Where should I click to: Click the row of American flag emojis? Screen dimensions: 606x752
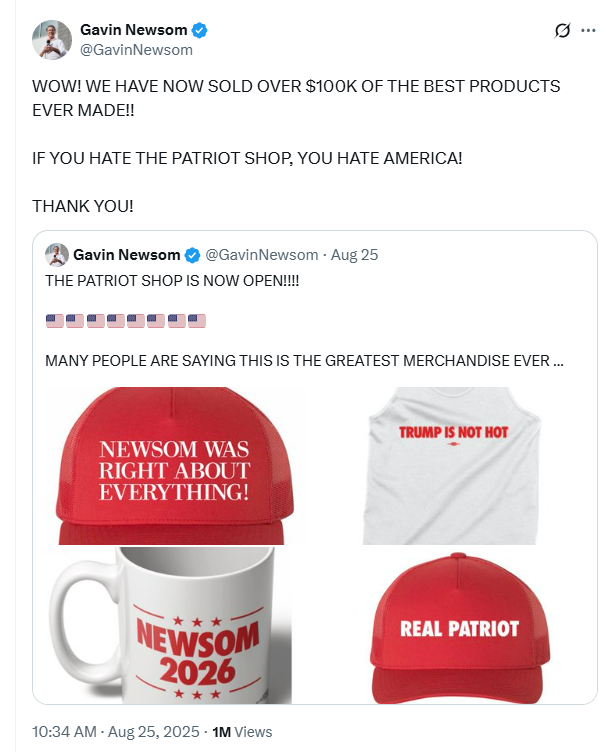pyautogui.click(x=126, y=321)
